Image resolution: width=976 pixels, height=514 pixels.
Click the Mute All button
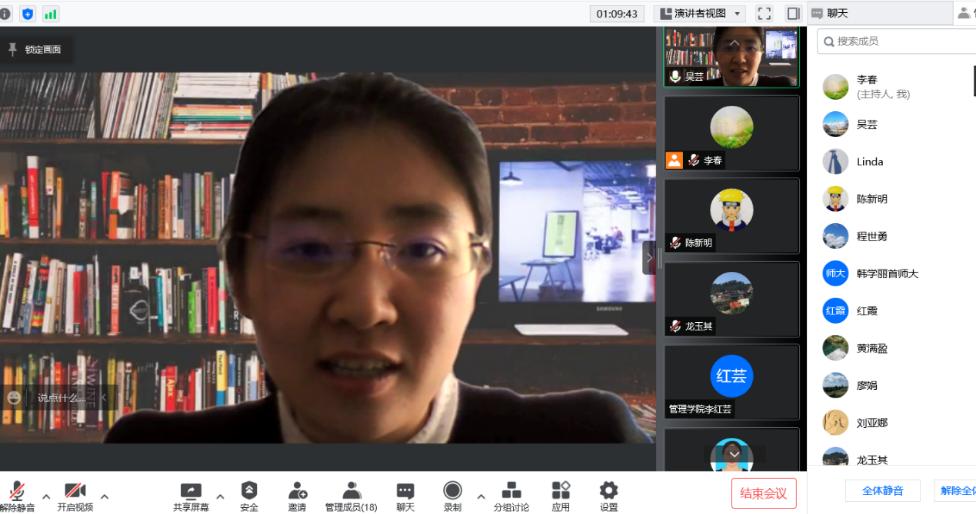[x=882, y=491]
